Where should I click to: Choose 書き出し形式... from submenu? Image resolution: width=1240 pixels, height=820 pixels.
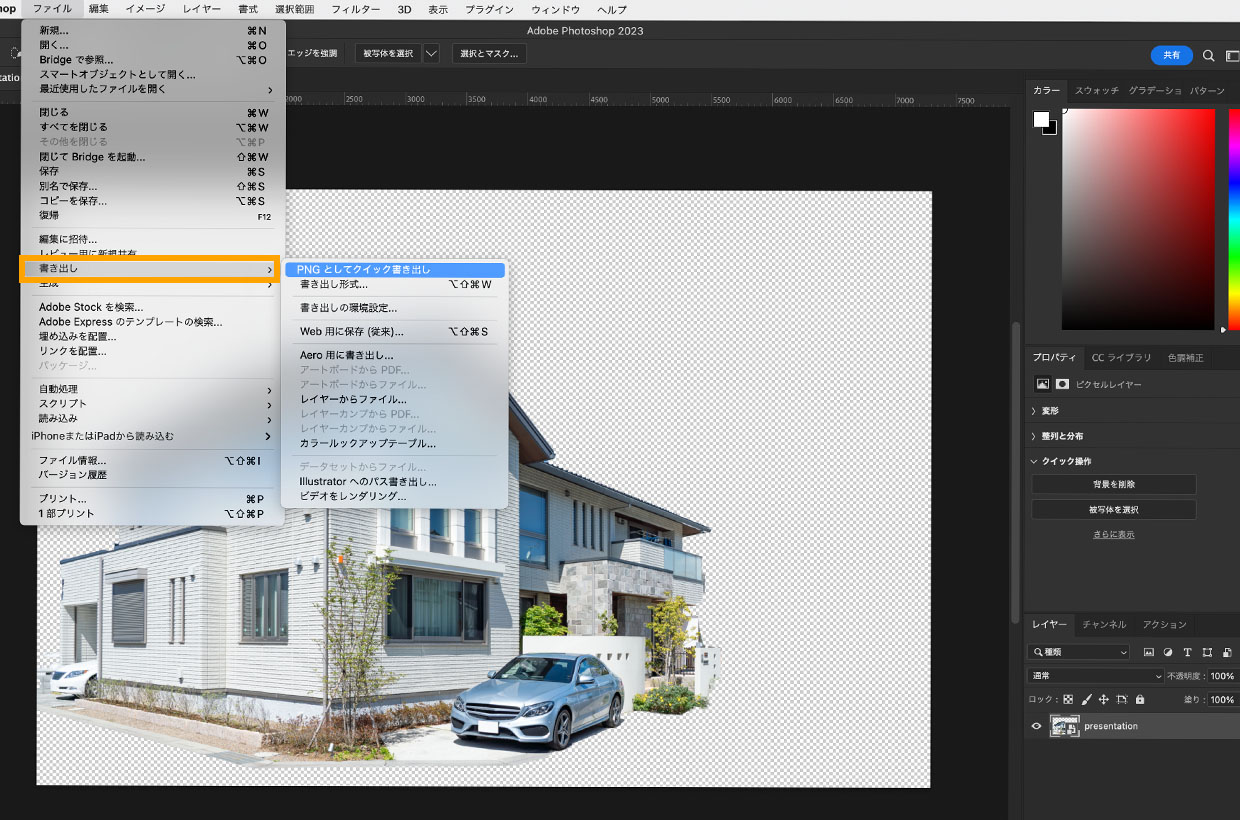pyautogui.click(x=395, y=285)
